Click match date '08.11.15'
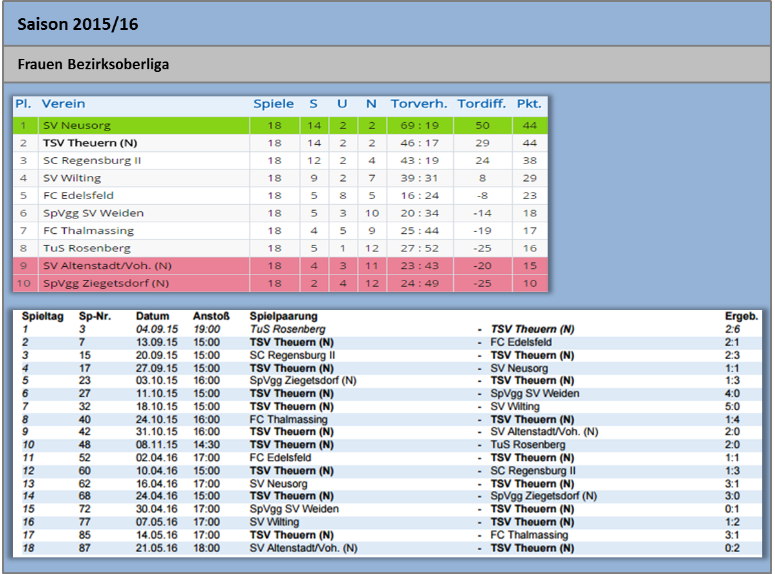 tap(157, 444)
